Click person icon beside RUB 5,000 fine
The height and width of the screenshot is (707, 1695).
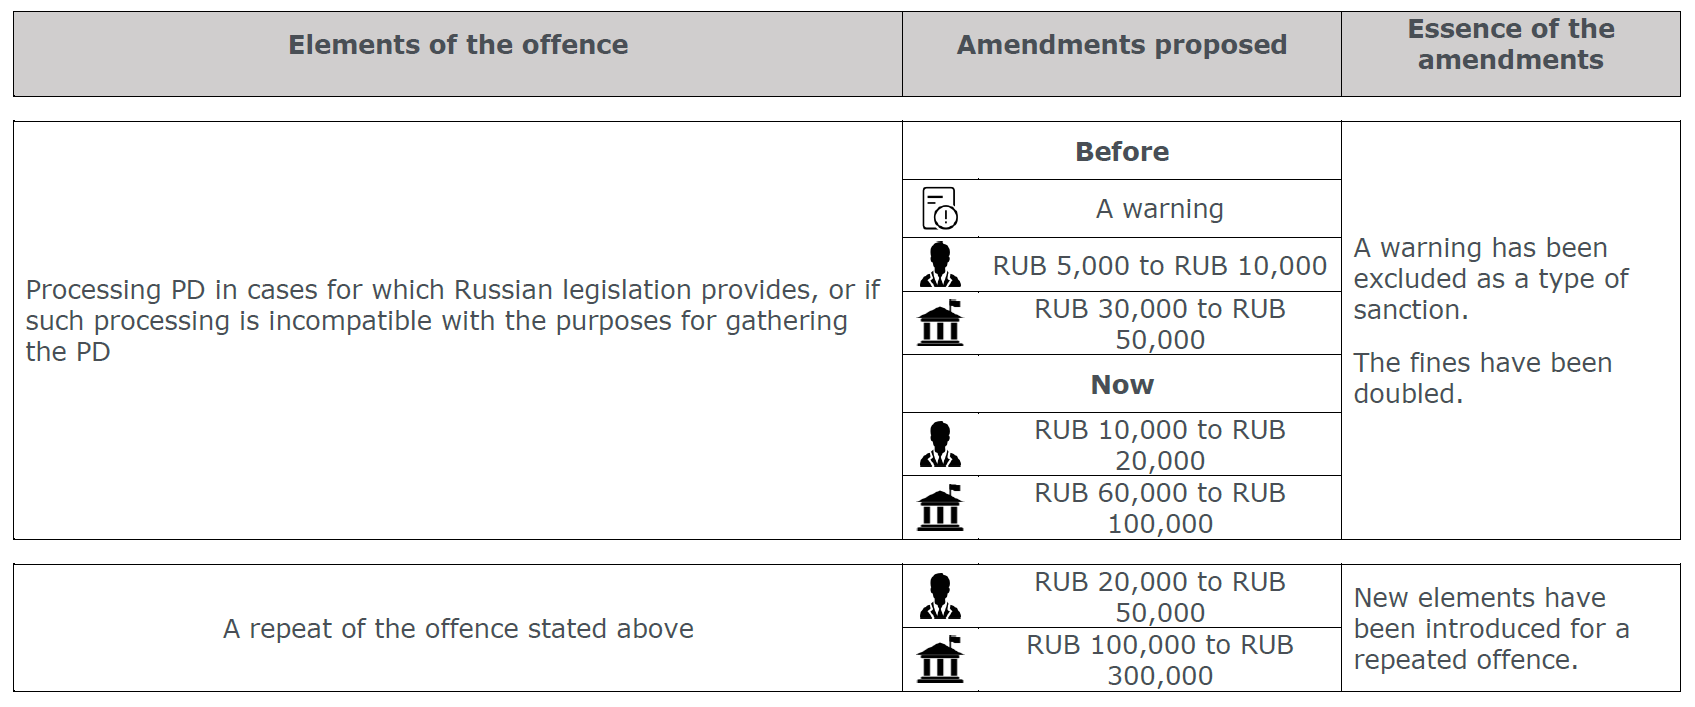[x=939, y=264]
